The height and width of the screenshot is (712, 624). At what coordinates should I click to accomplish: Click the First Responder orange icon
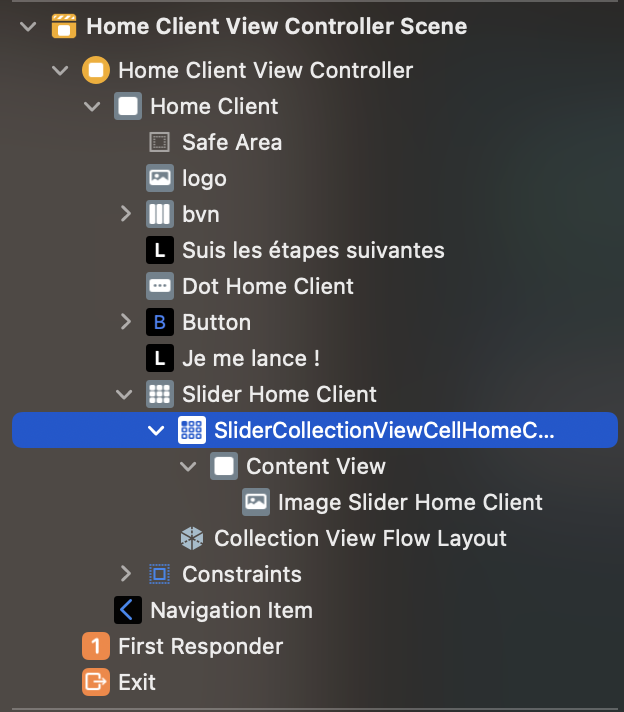pos(96,646)
